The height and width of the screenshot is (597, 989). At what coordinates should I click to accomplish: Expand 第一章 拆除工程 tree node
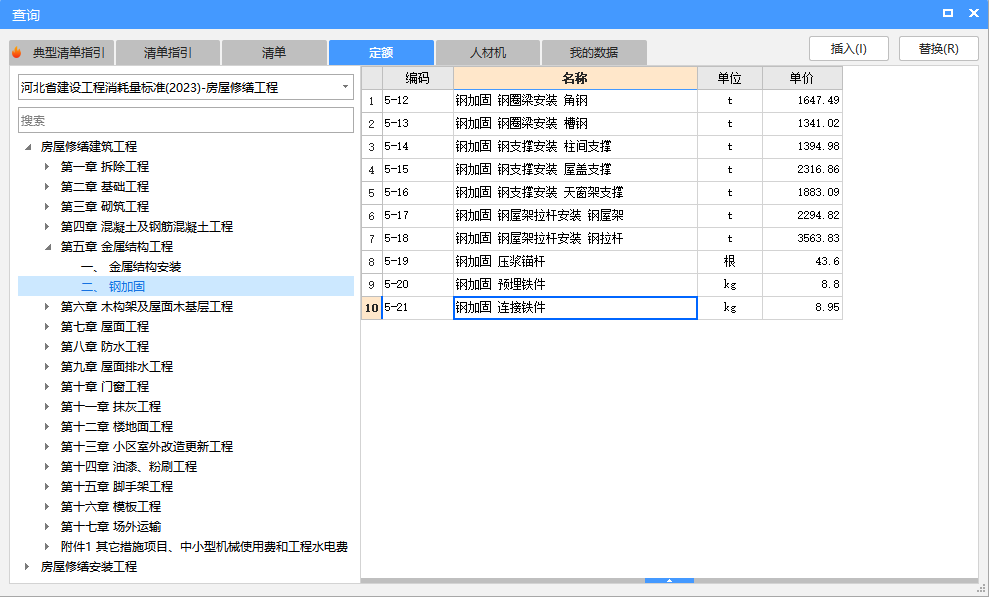click(45, 166)
